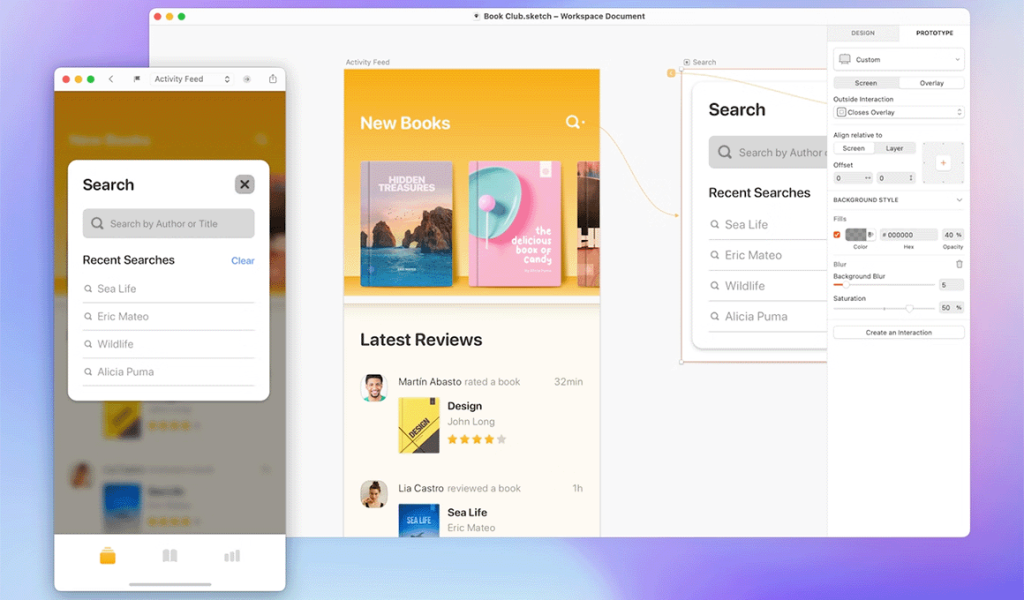Select Overlay in the Screen/Overlay toggle
Viewport: 1024px width, 600px height.
(x=931, y=83)
